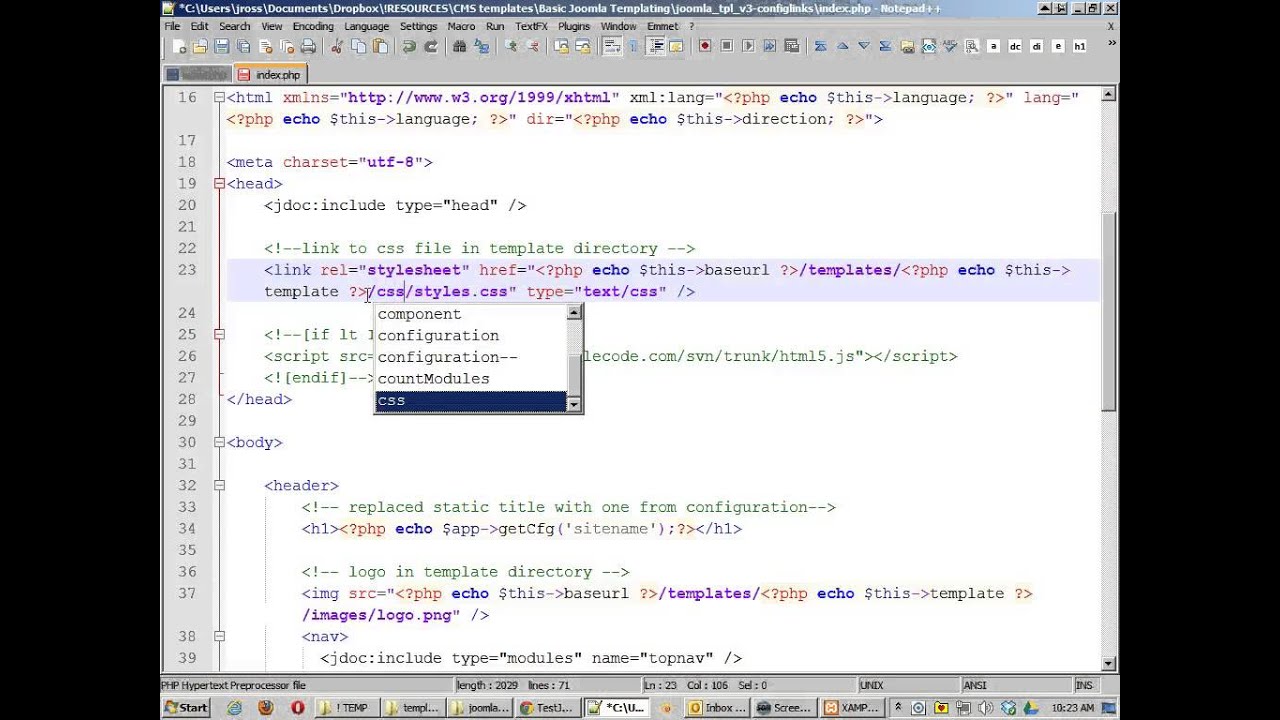Viewport: 1280px width, 720px height.
Task: Open the Search menu
Action: (x=234, y=26)
